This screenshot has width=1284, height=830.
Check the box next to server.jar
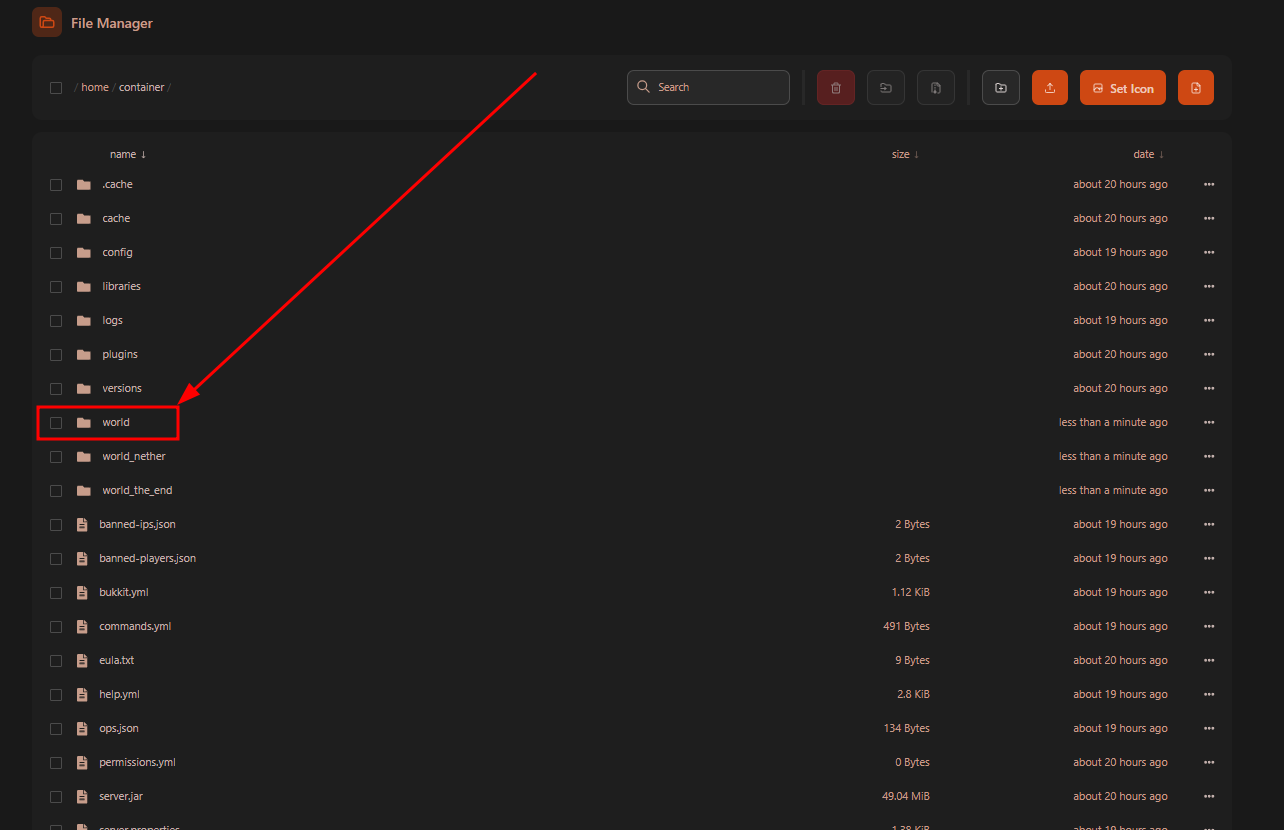(56, 797)
